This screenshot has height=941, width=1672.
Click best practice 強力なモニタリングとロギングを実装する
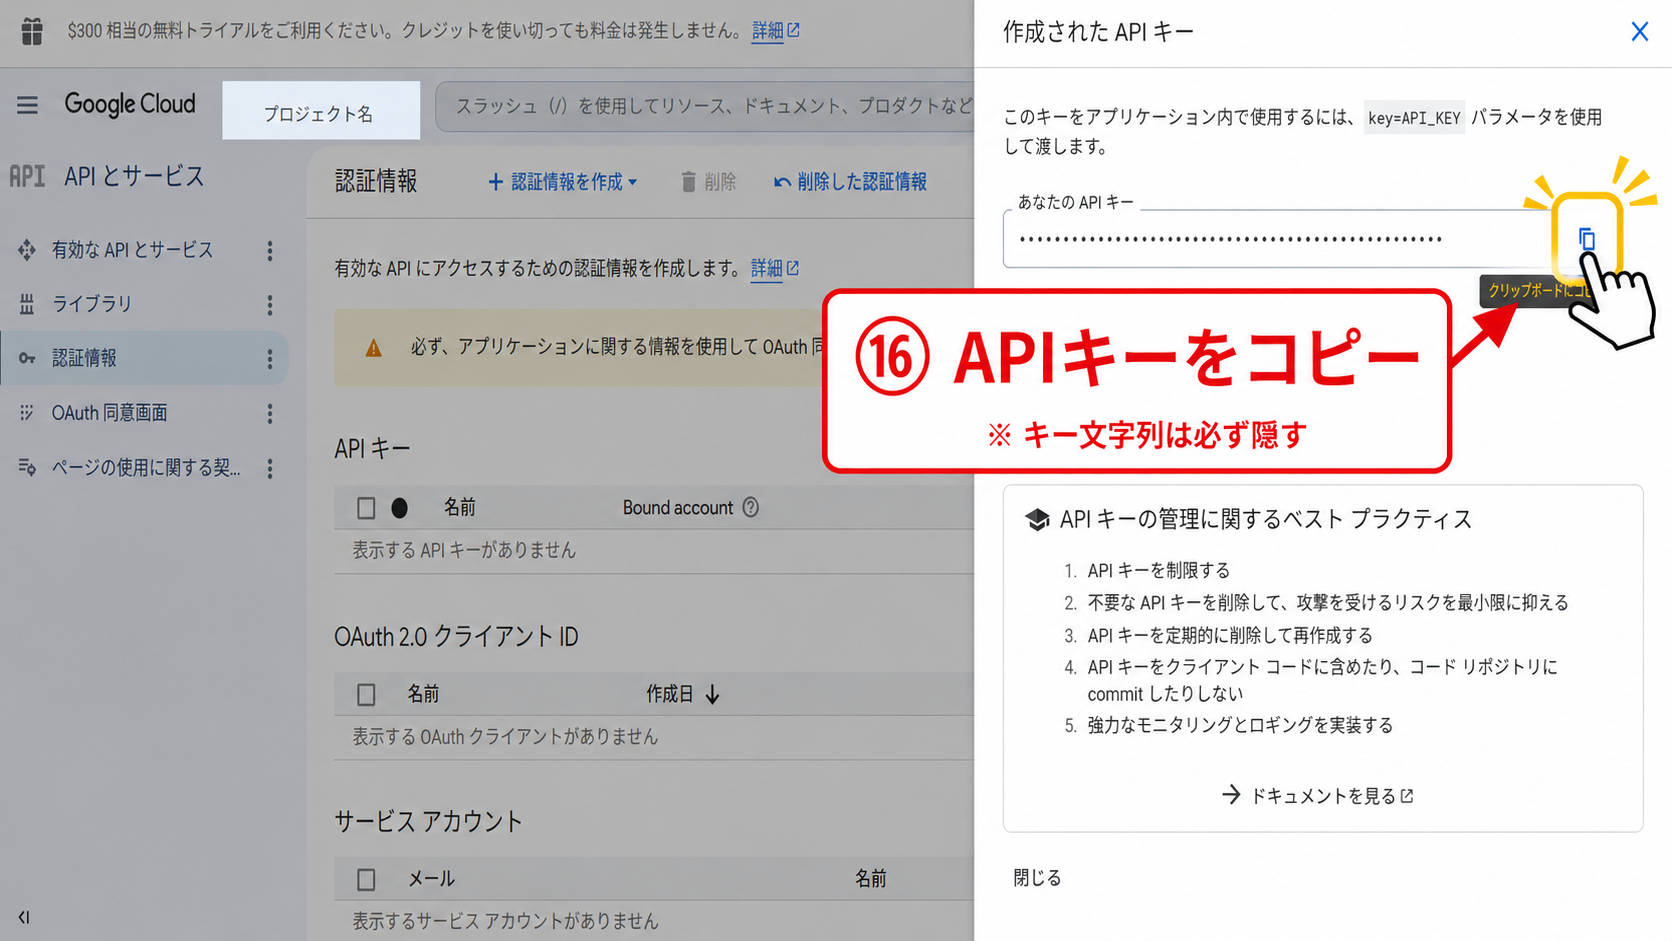[x=1240, y=725]
